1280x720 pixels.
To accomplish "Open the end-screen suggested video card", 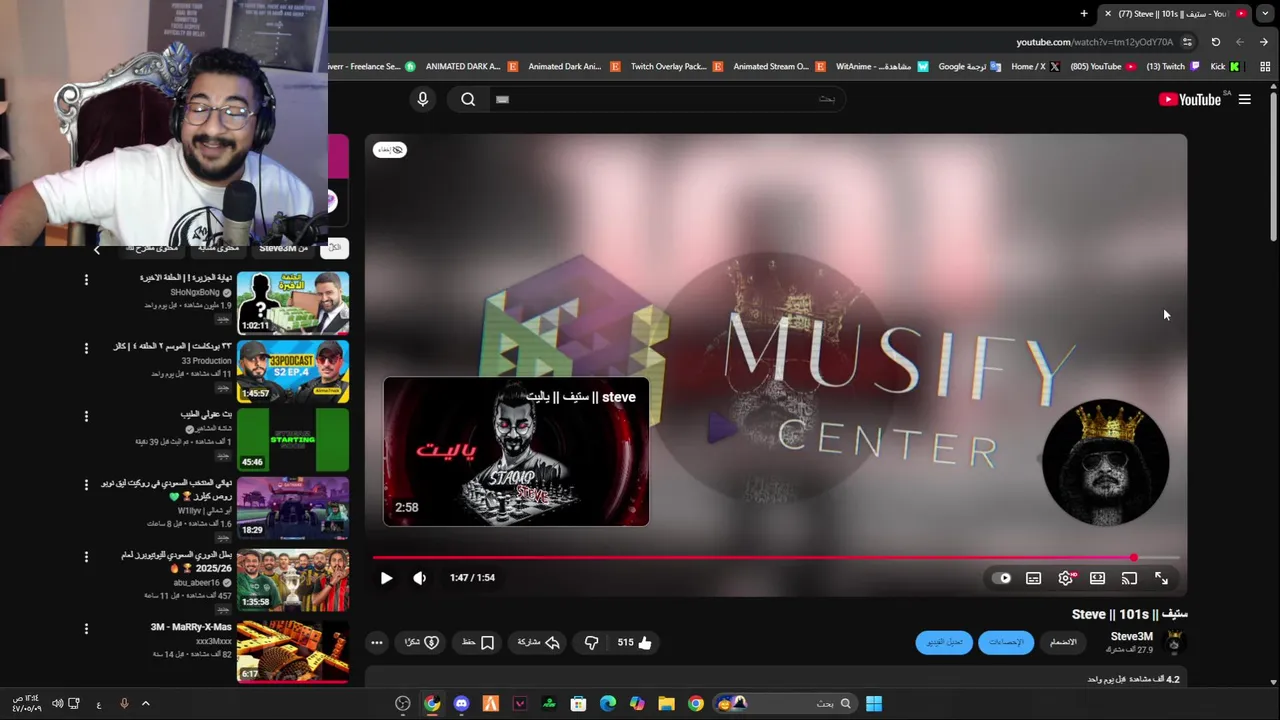I will click(x=516, y=451).
